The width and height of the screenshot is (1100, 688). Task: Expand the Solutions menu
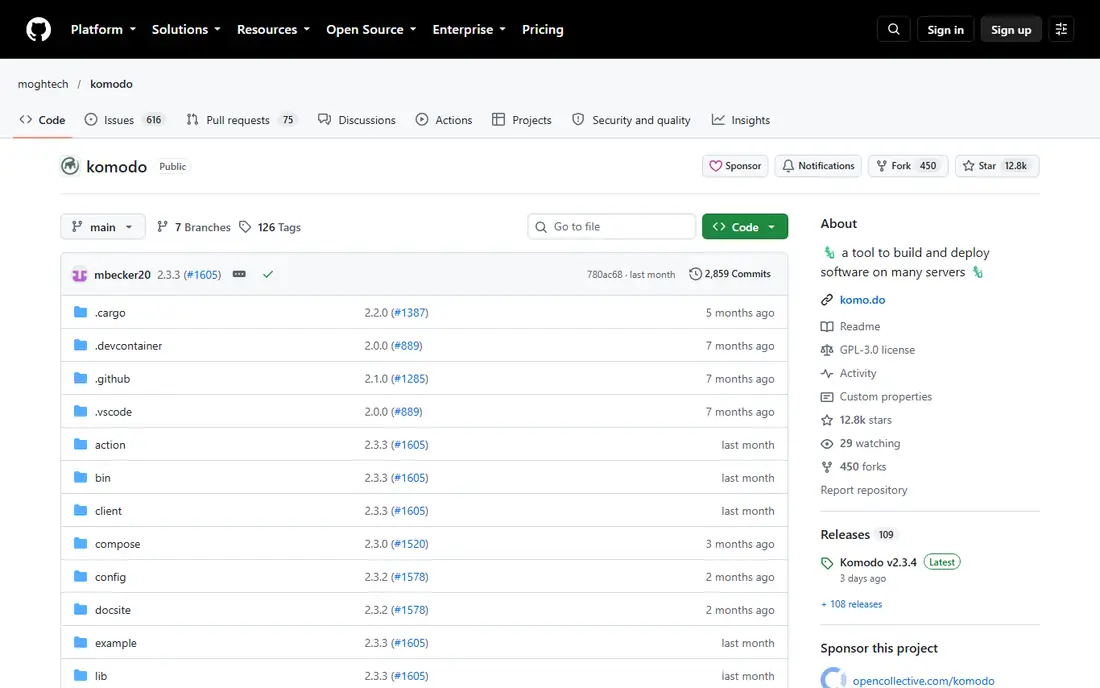(186, 29)
